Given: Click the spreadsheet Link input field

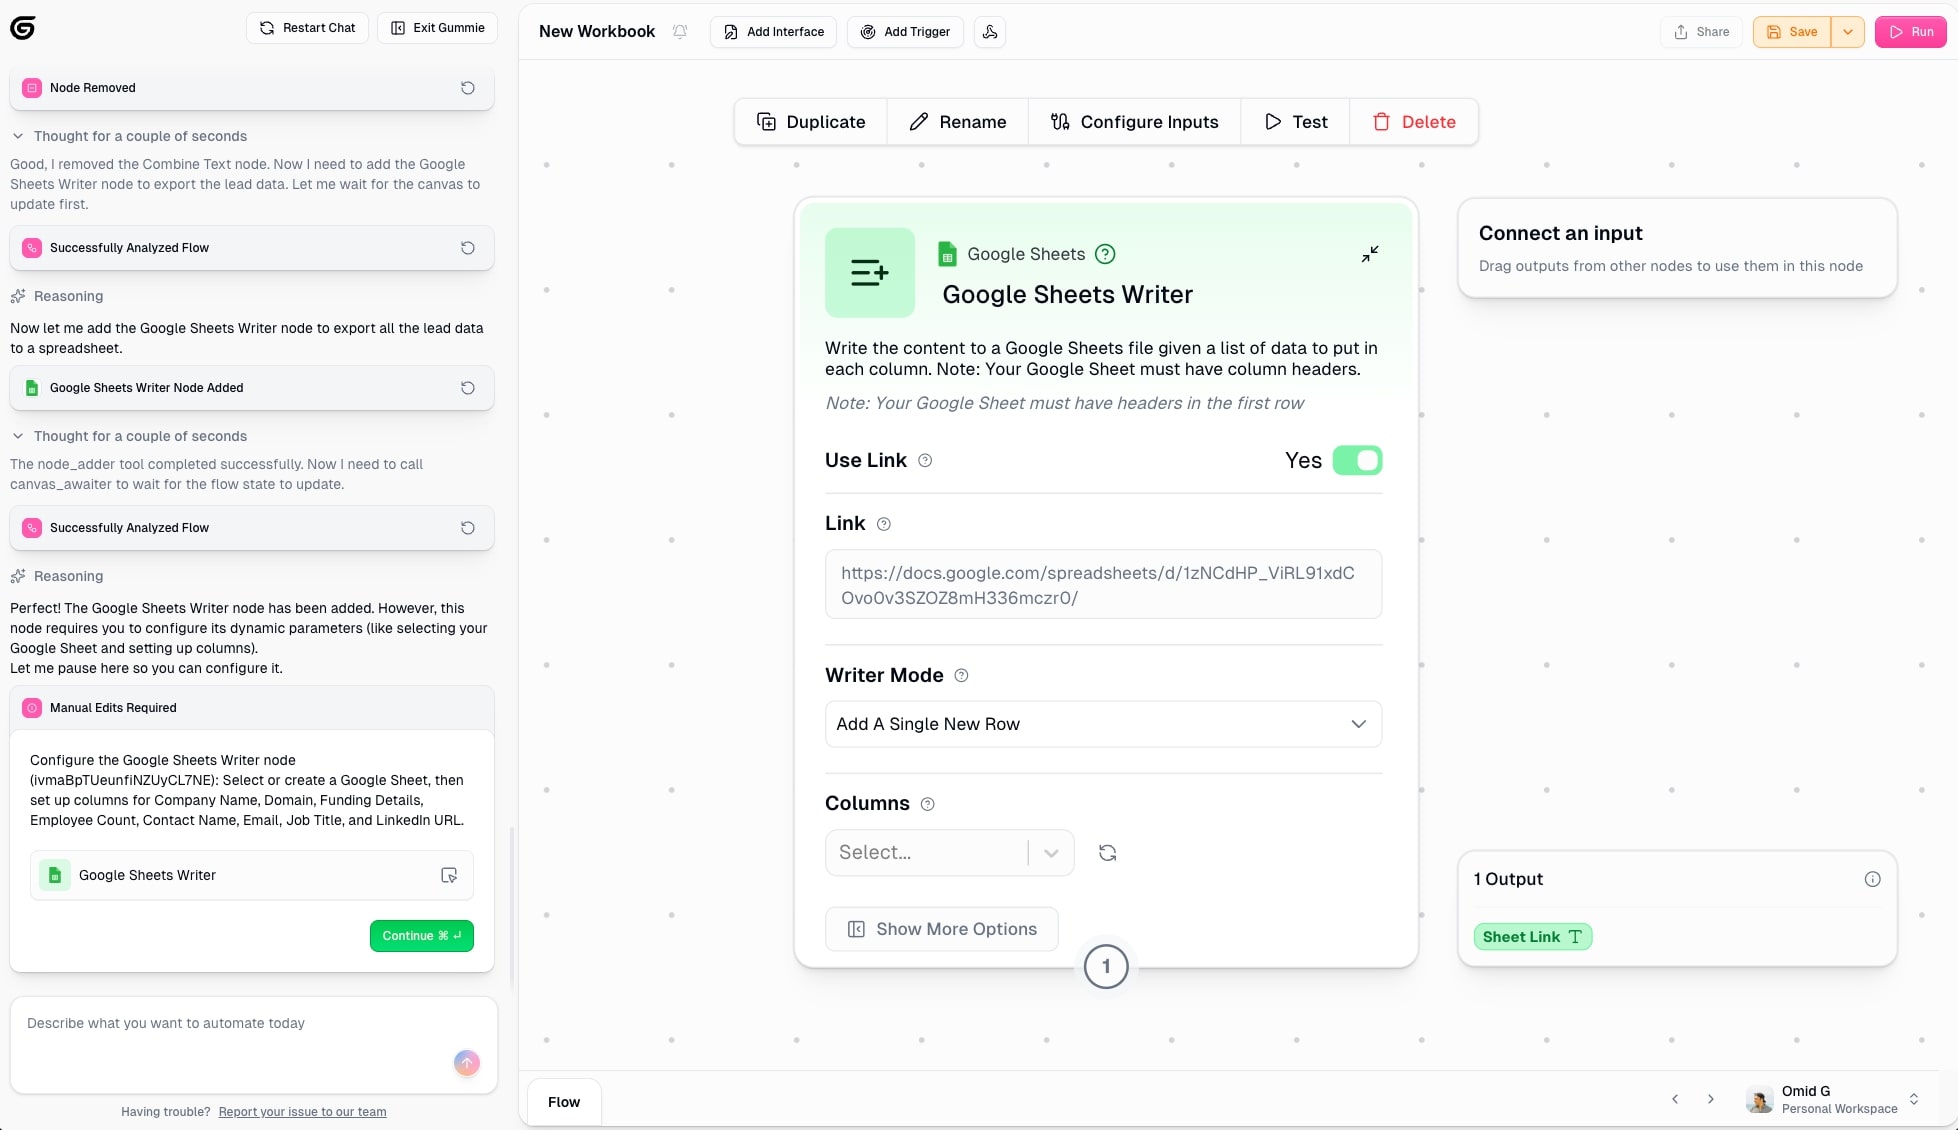Looking at the screenshot, I should [1103, 584].
